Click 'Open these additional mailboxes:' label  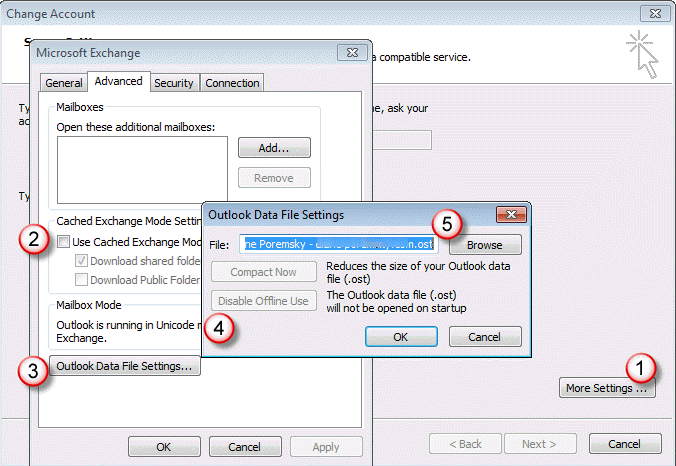tap(135, 127)
